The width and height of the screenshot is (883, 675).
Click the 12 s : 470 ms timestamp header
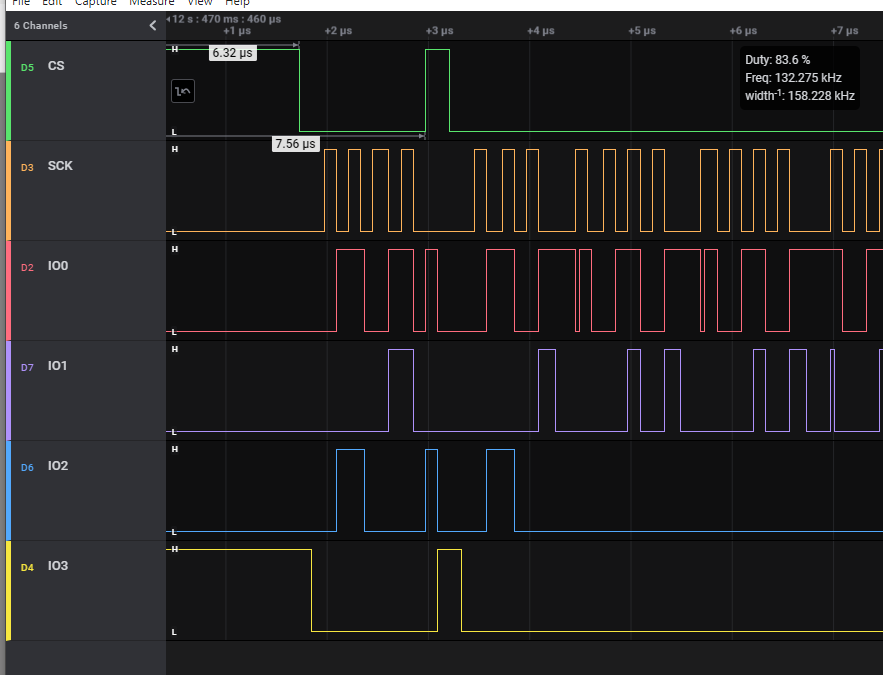coord(226,19)
